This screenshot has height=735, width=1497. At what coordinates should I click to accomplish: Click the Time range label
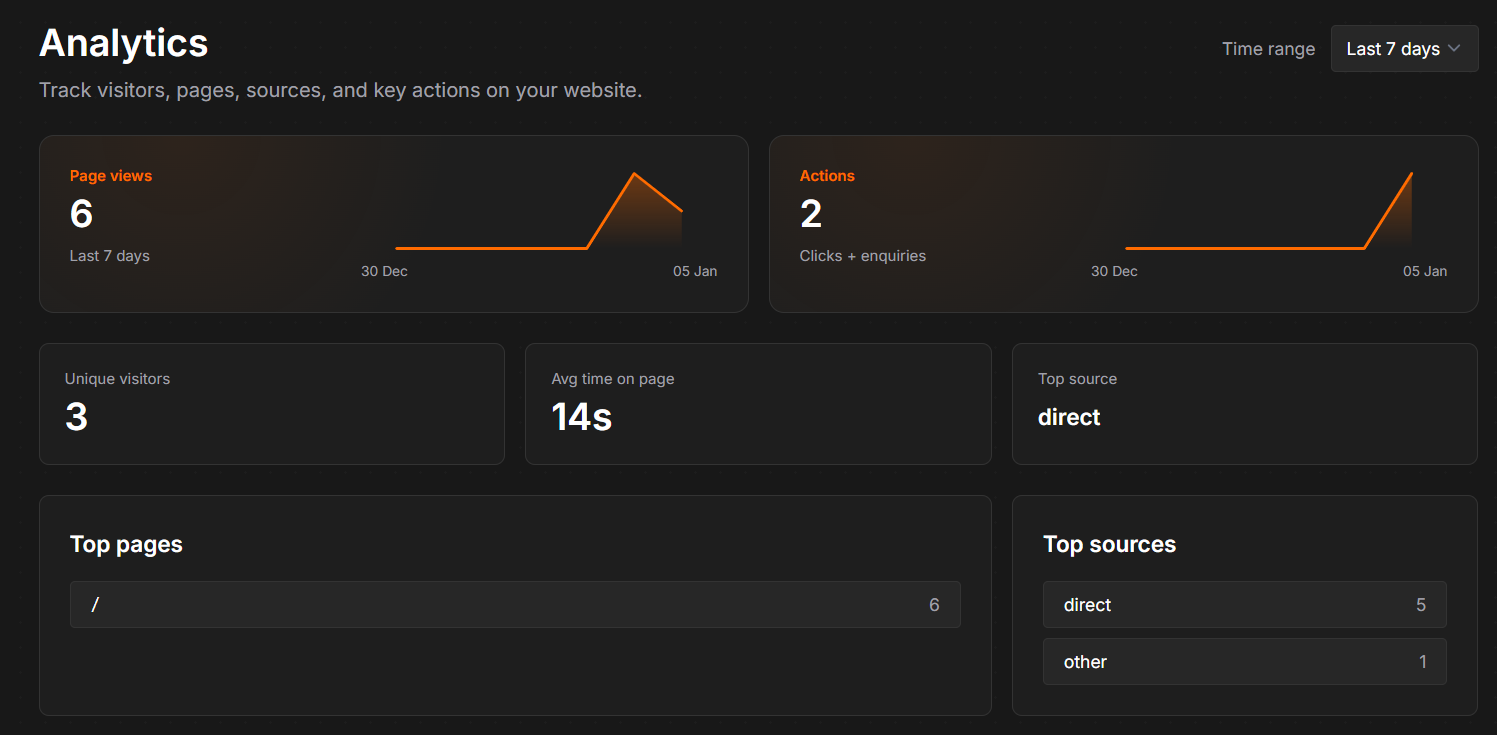(1268, 48)
